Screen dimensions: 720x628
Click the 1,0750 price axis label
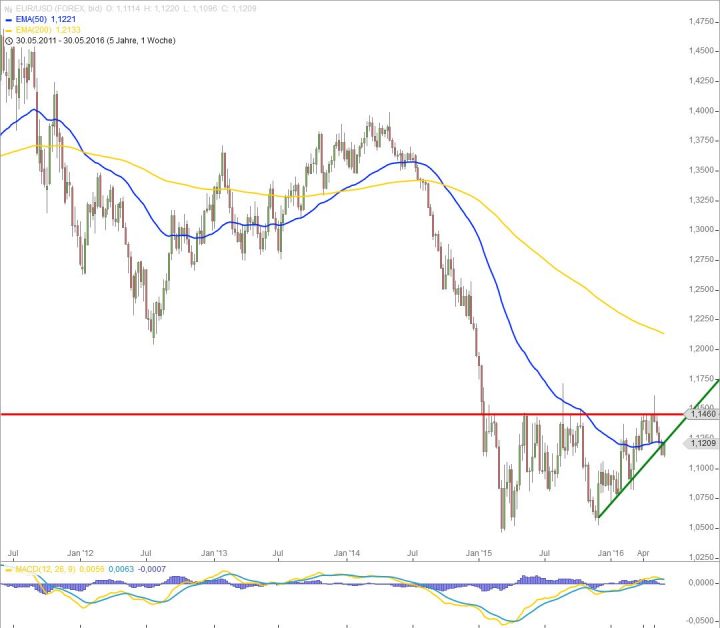(x=702, y=498)
